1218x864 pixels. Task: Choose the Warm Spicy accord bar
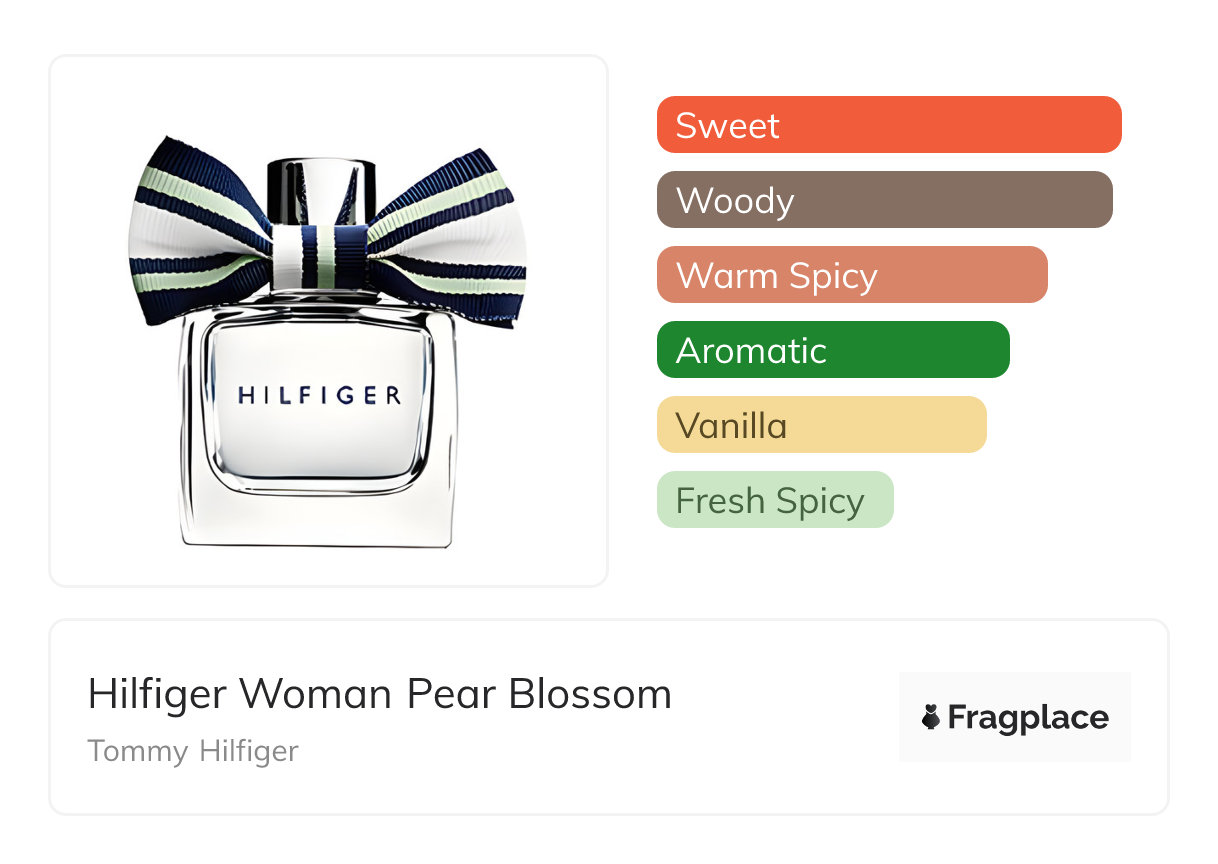pyautogui.click(x=852, y=275)
